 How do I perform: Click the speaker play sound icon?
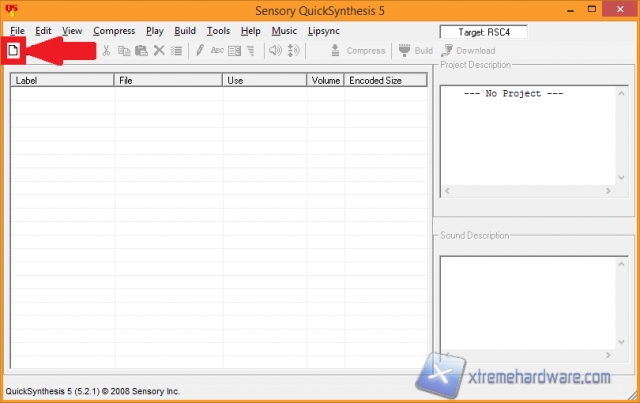point(276,50)
